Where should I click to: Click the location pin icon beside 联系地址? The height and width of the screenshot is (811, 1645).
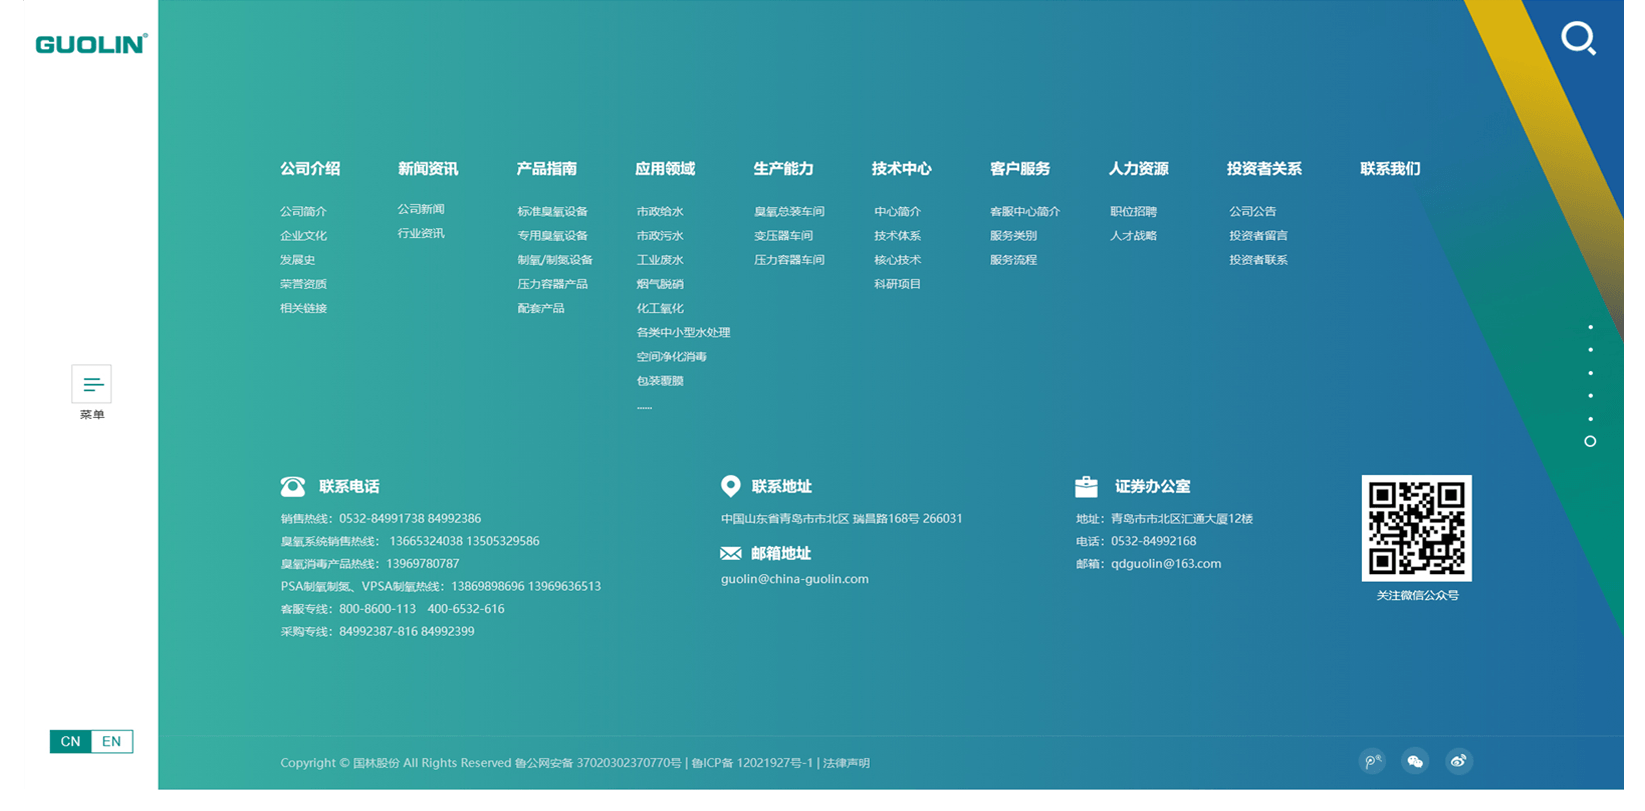[x=731, y=486]
